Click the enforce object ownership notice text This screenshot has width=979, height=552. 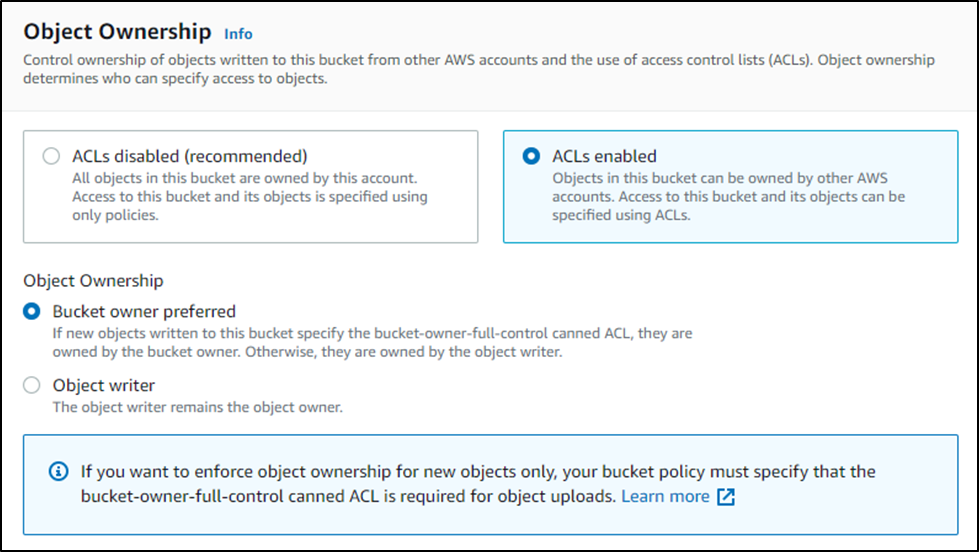(478, 484)
